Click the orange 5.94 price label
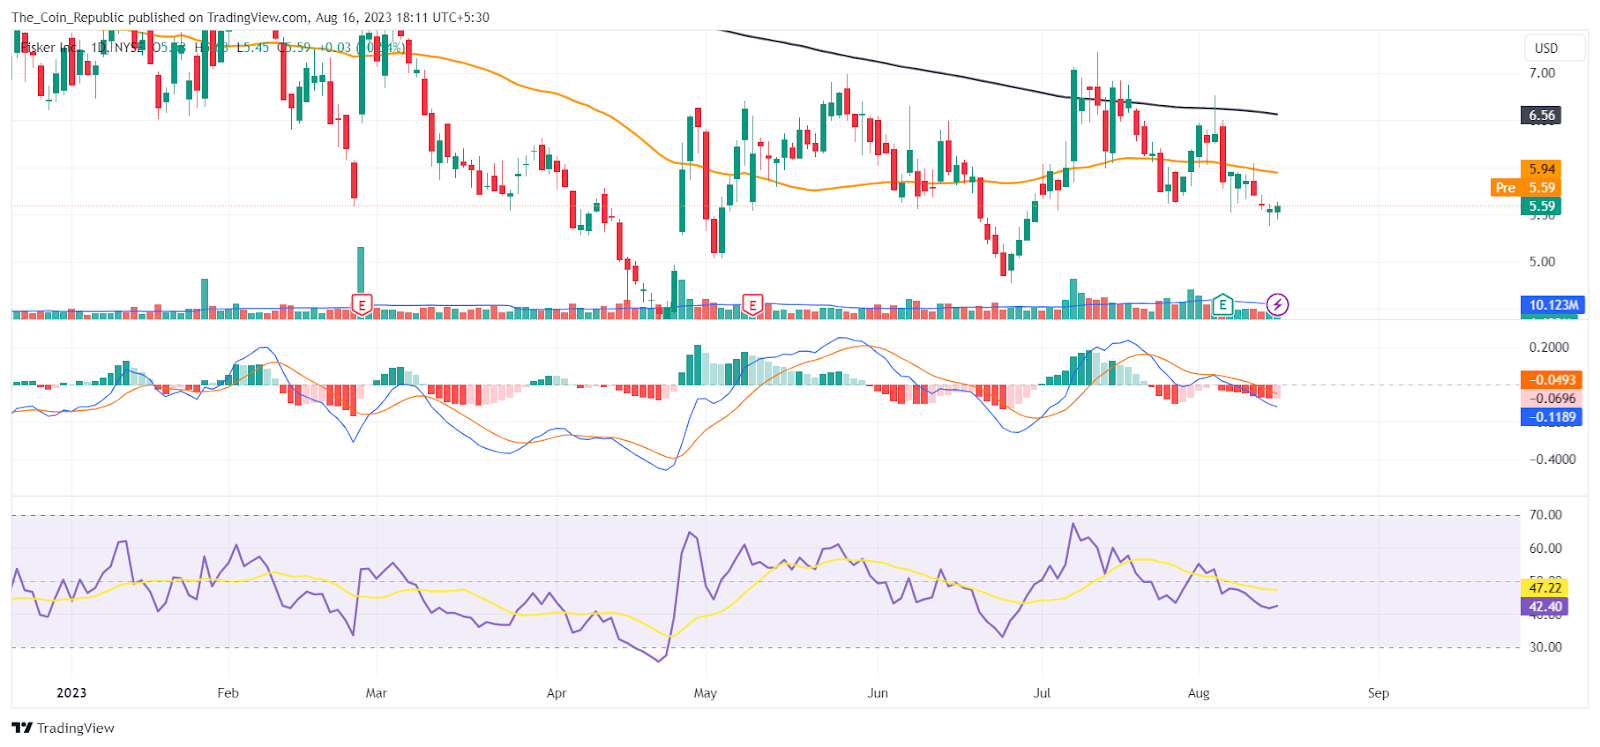The image size is (1600, 747). click(x=1541, y=169)
